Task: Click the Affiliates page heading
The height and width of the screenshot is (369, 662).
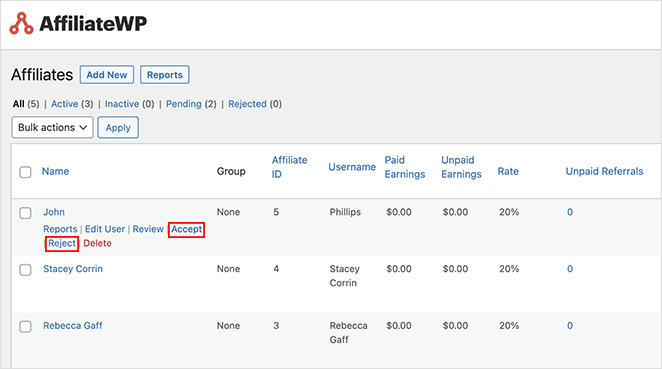Action: pyautogui.click(x=42, y=75)
